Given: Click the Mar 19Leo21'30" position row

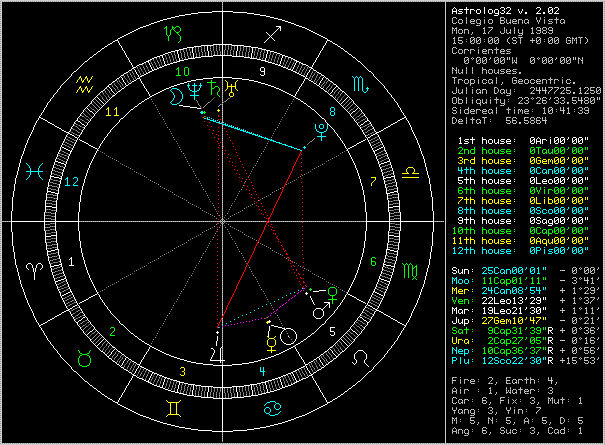Looking at the screenshot, I should [526, 311].
